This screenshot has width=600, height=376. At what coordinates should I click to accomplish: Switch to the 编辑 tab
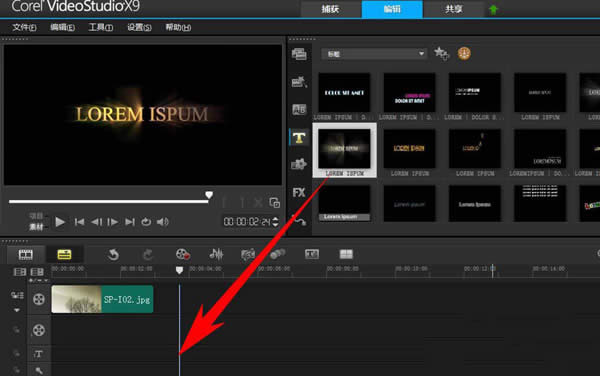tap(392, 9)
